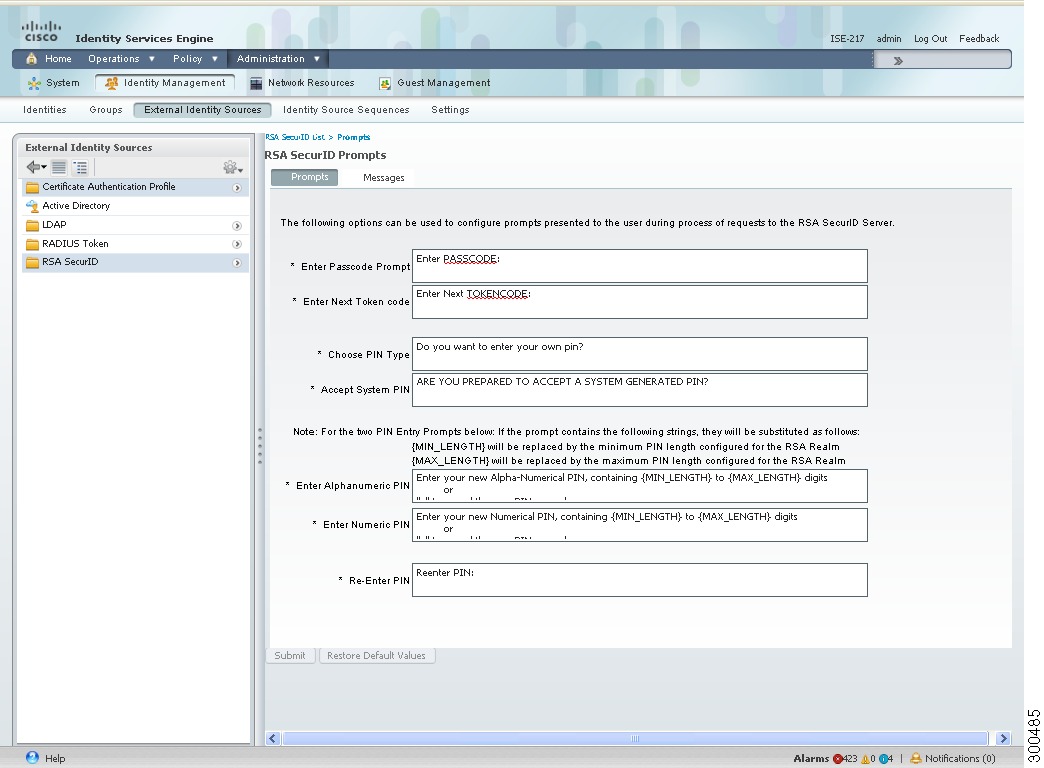Click the Log Out link

click(930, 39)
